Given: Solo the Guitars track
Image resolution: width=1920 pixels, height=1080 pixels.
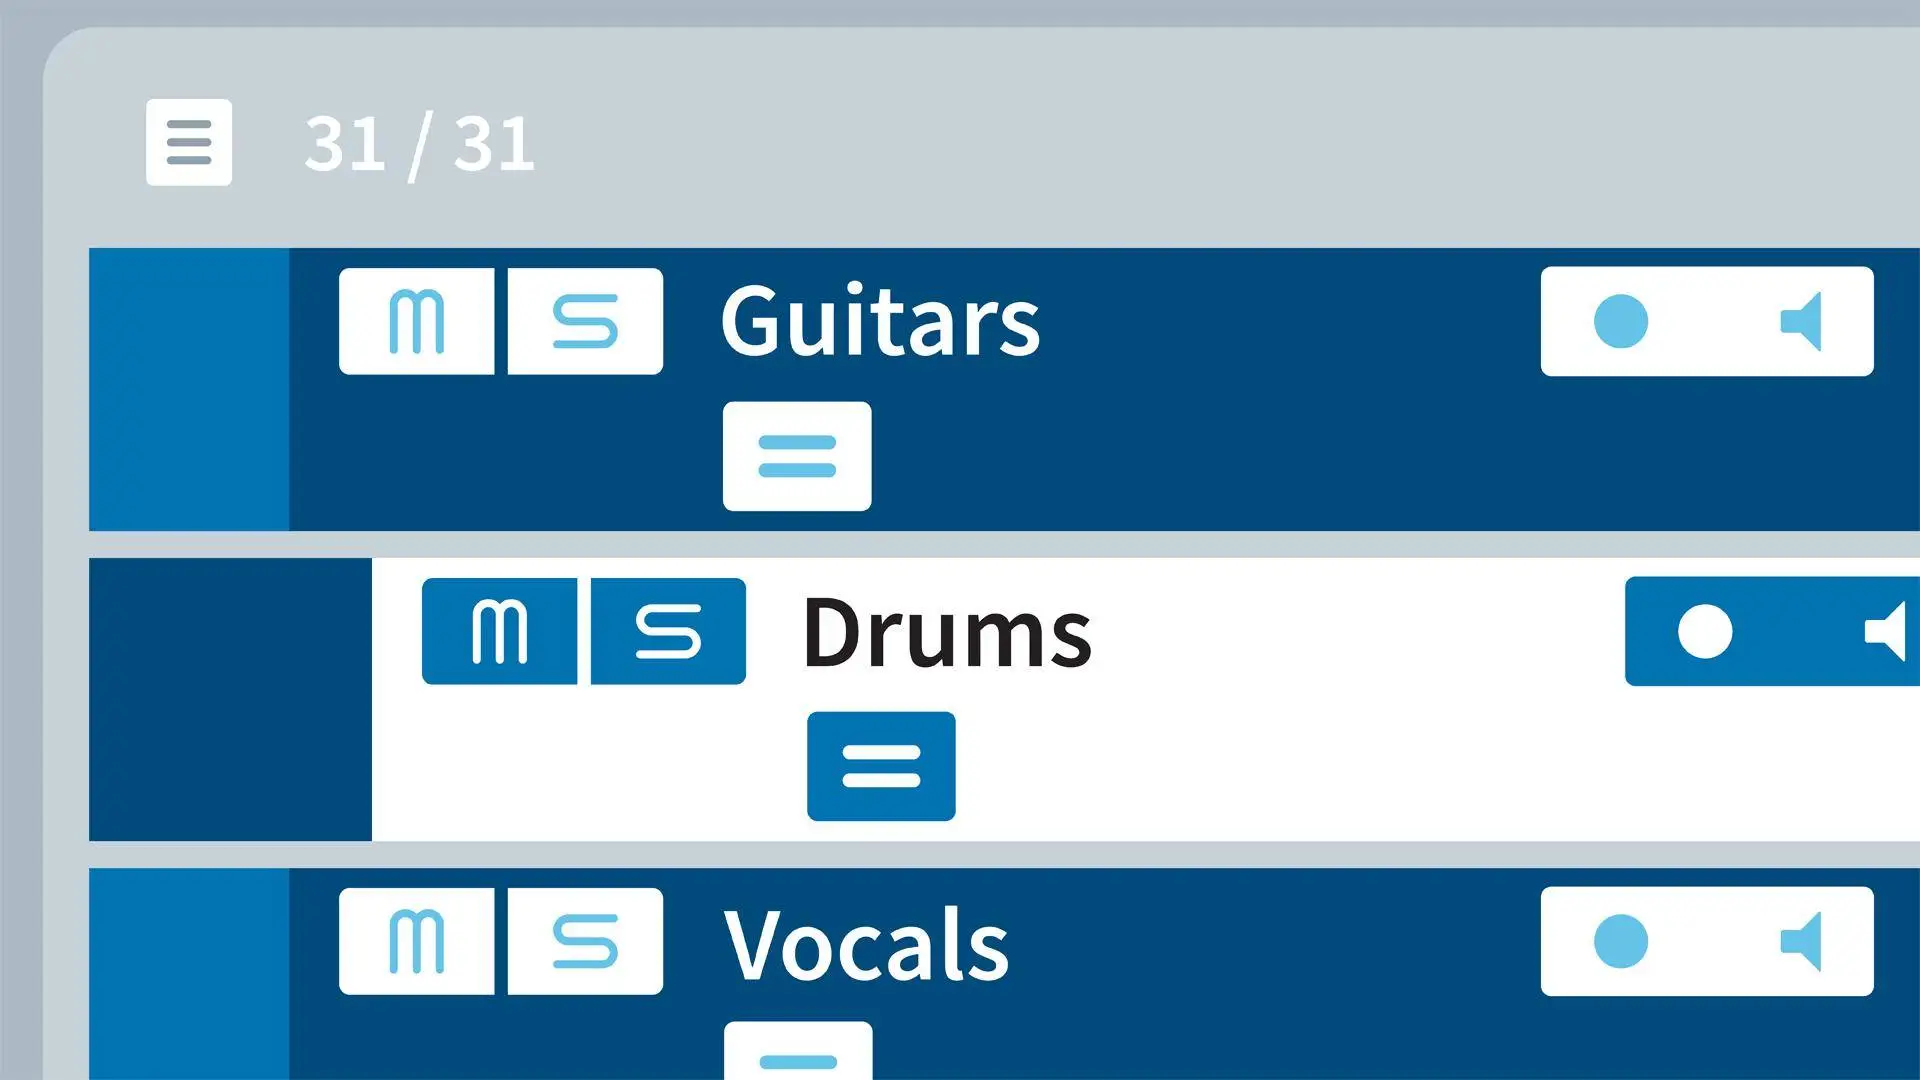Looking at the screenshot, I should click(585, 321).
